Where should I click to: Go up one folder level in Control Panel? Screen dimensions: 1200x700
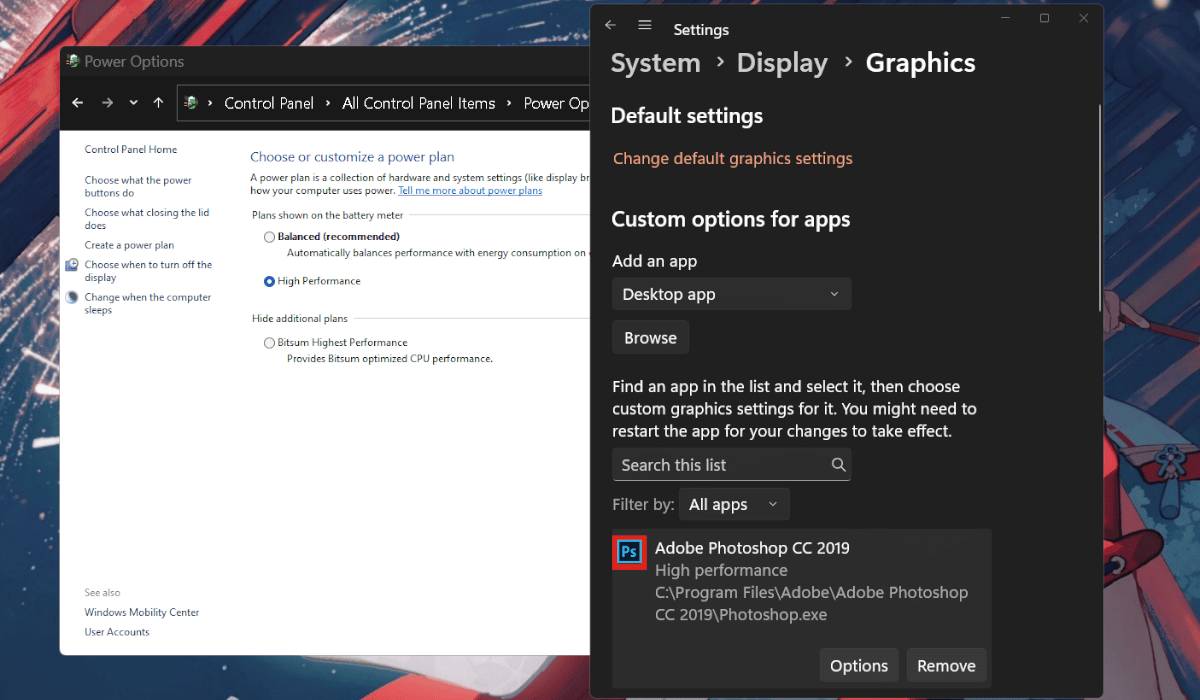[x=158, y=103]
